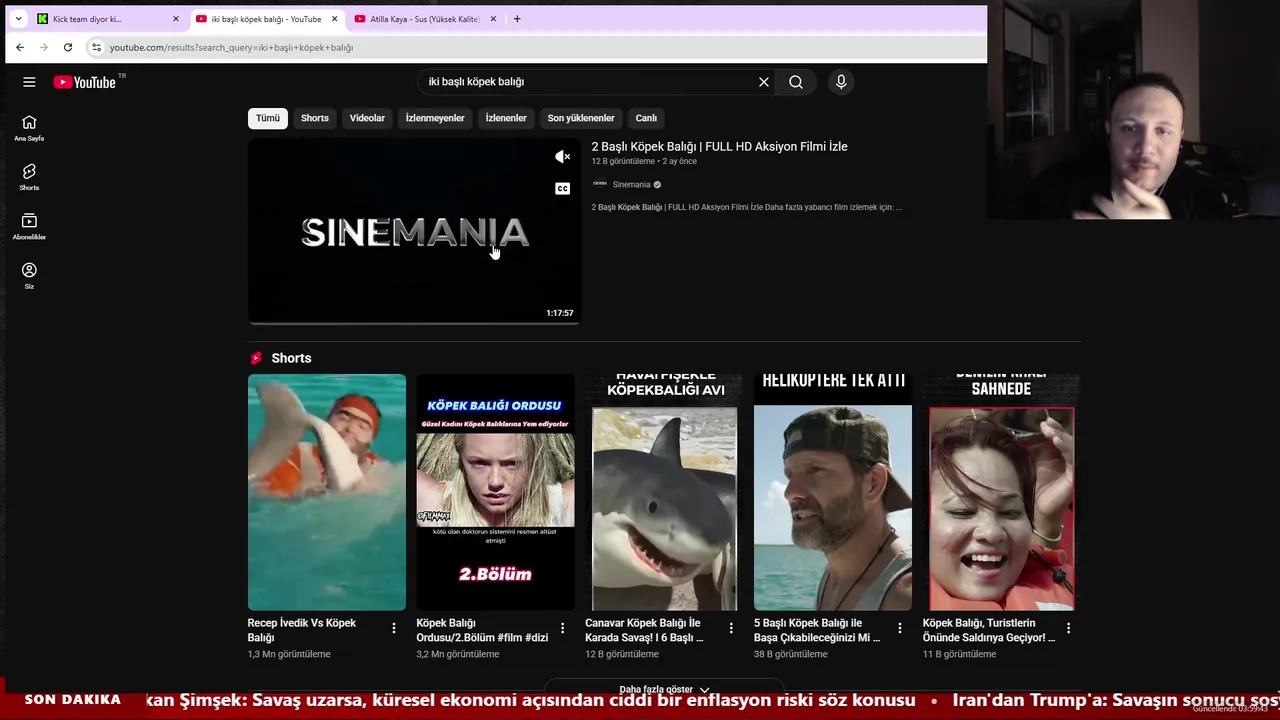Open the Recep İvedik Vs Köpek Balığı thumbnail
Image resolution: width=1280 pixels, height=720 pixels.
point(327,492)
